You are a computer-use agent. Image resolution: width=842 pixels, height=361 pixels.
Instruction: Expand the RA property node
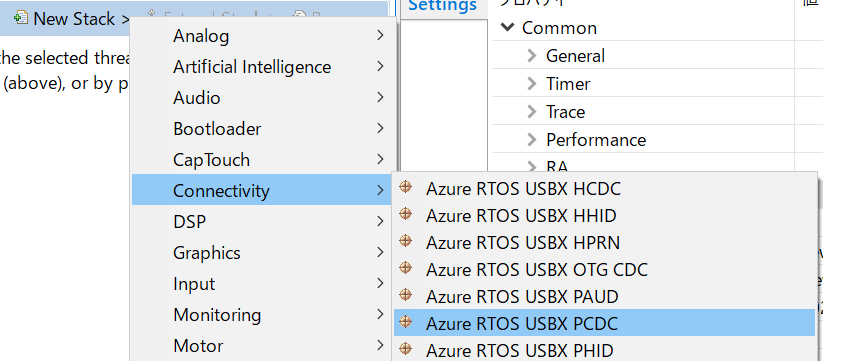coord(532,166)
